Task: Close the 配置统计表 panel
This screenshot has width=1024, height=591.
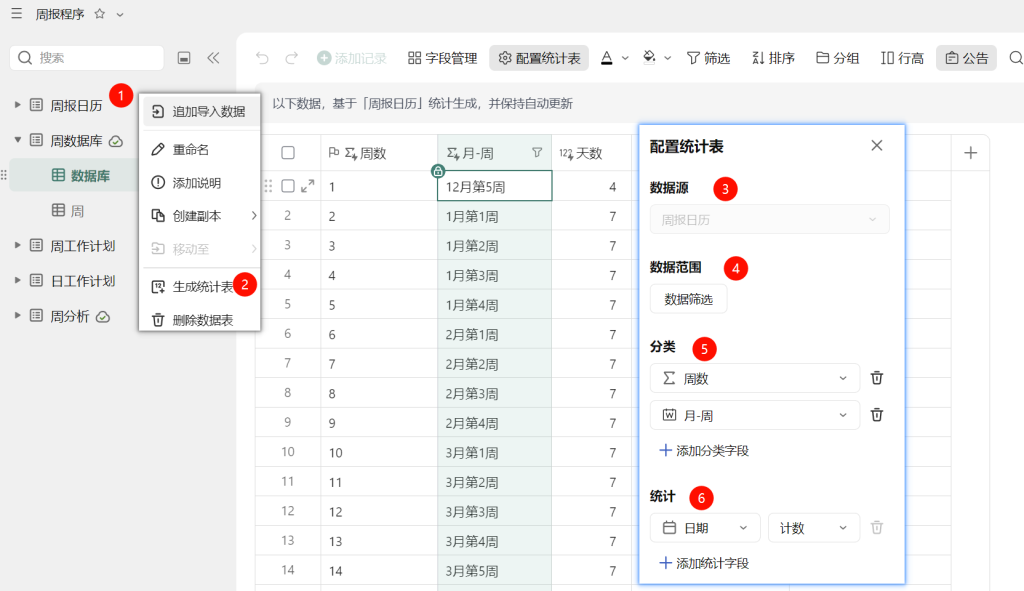Action: click(x=876, y=146)
